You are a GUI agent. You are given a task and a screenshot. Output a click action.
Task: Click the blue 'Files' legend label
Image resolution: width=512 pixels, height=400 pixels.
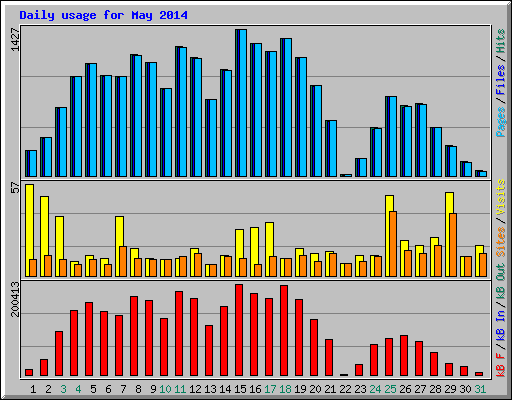(x=501, y=80)
